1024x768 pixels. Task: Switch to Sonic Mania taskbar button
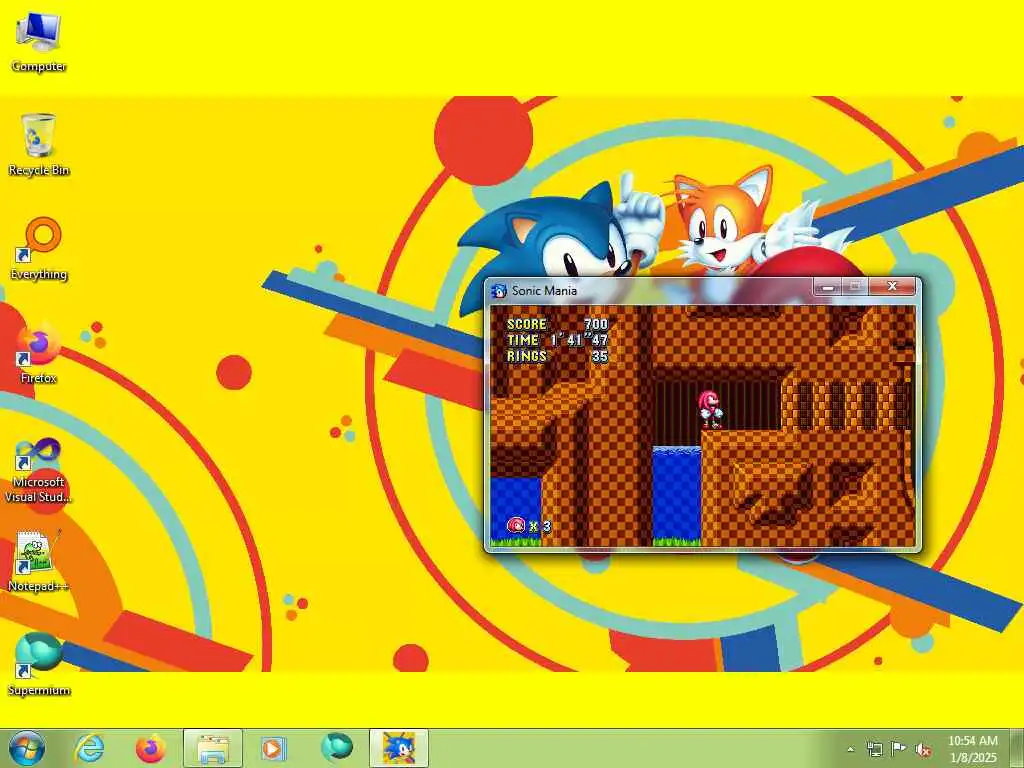(x=399, y=748)
